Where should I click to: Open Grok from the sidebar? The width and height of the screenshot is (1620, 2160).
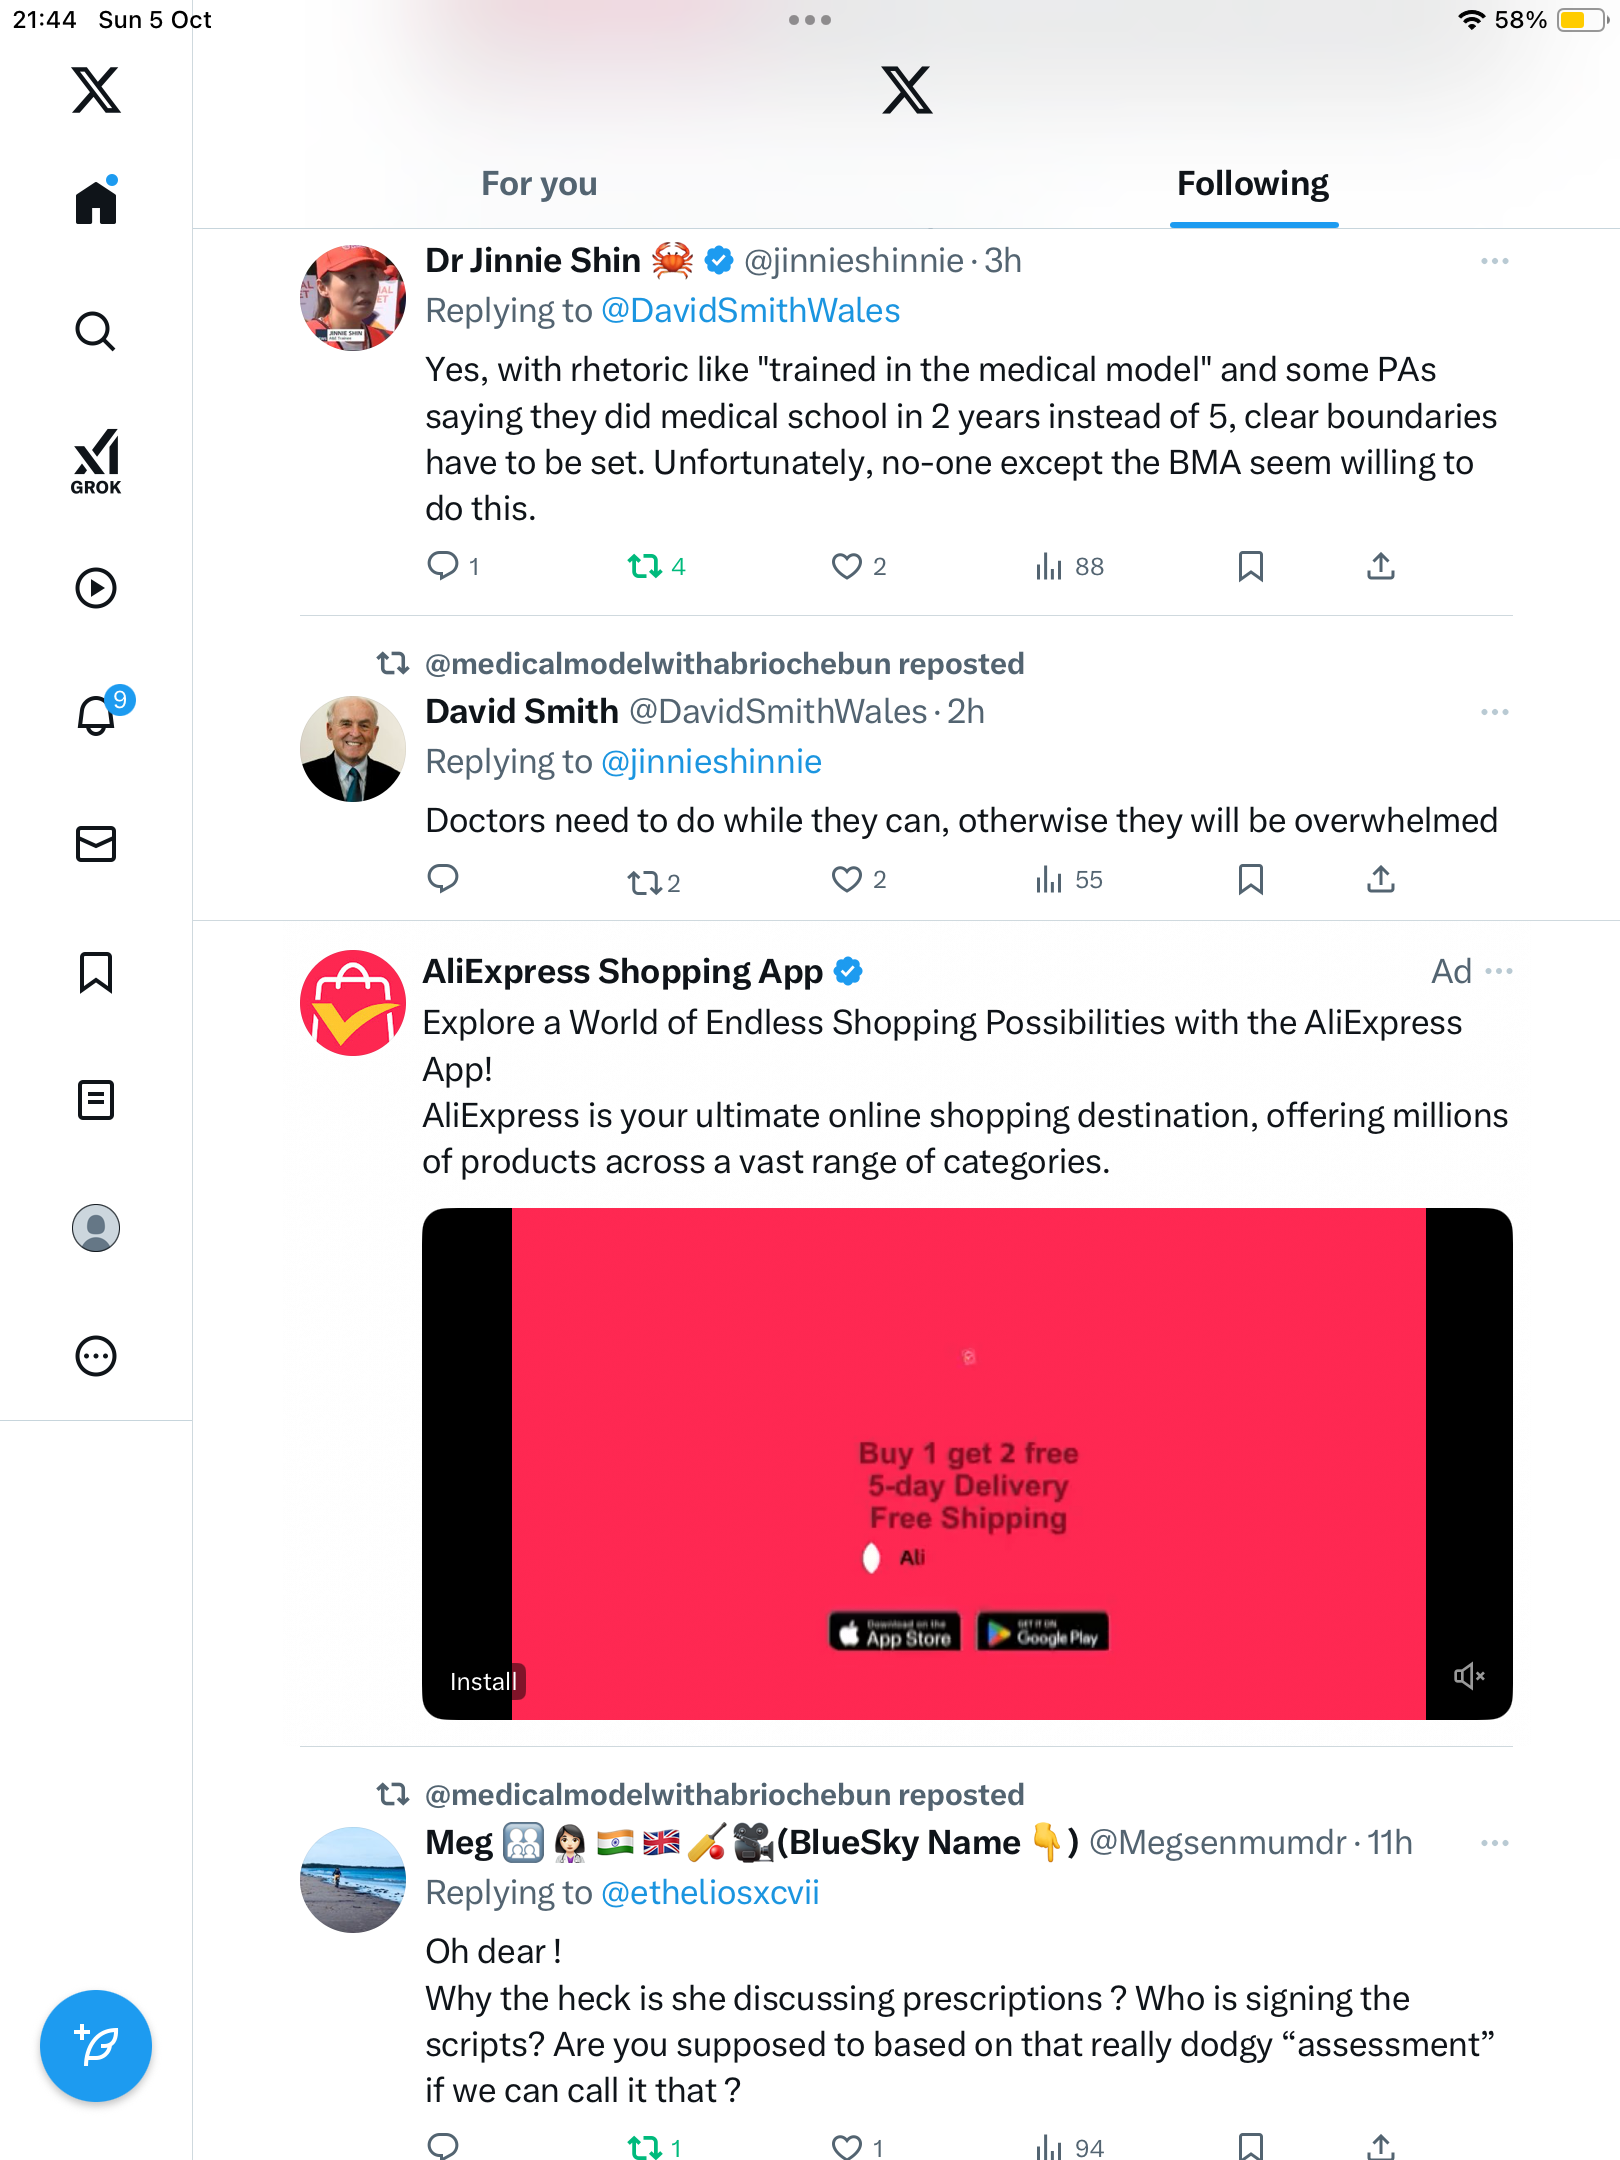click(x=96, y=462)
